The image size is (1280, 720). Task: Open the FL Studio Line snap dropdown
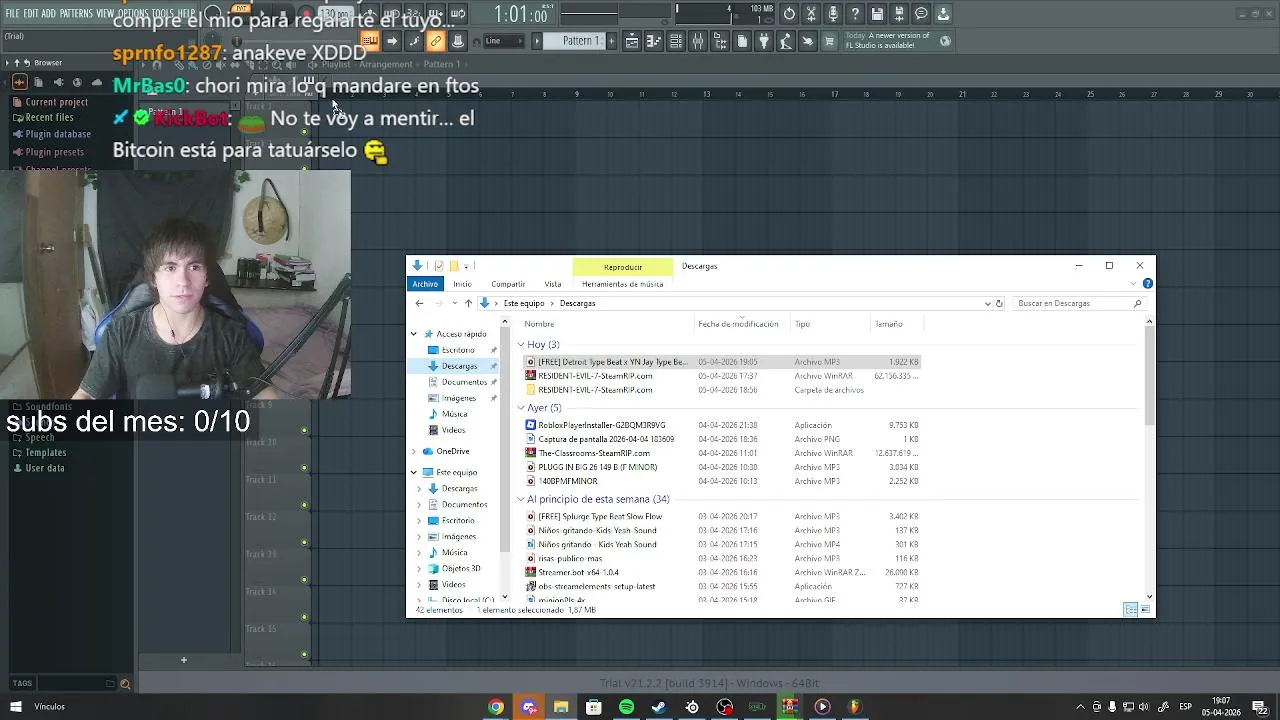coord(503,41)
